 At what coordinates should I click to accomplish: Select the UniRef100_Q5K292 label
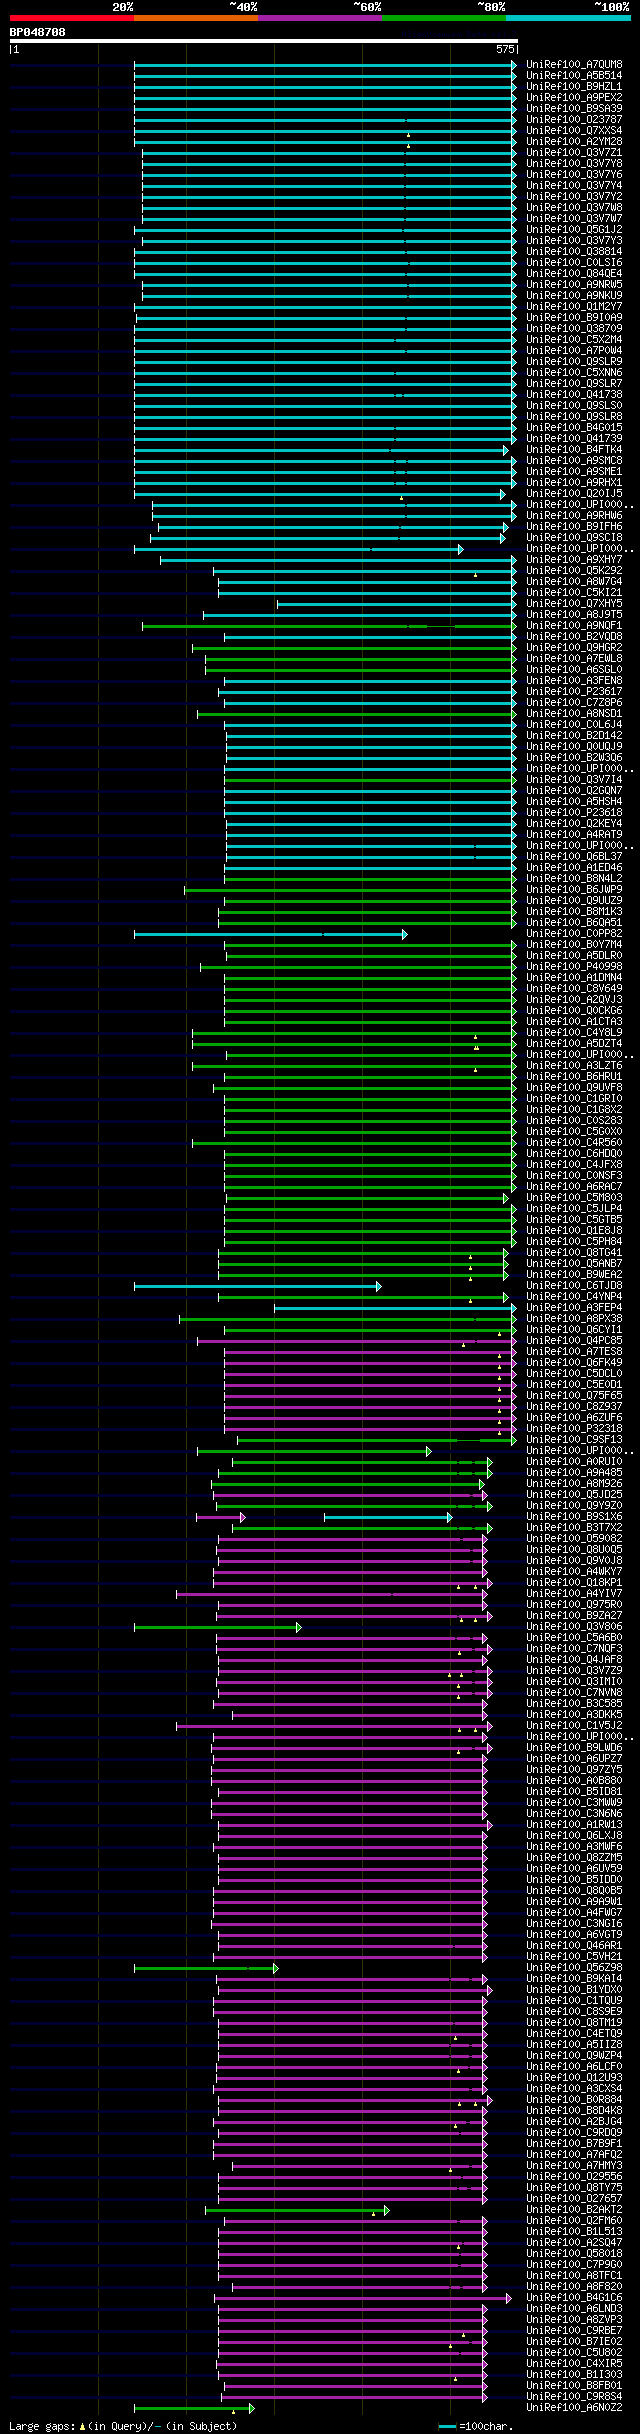pos(574,571)
